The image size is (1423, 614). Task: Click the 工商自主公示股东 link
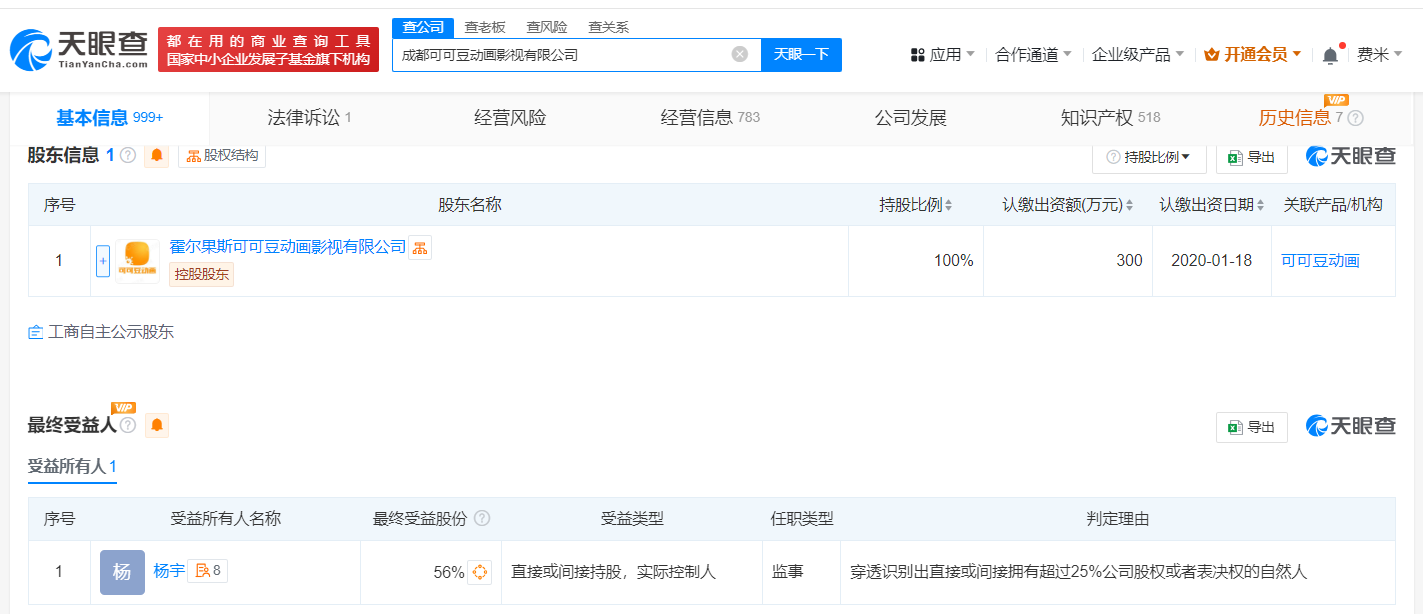[101, 332]
